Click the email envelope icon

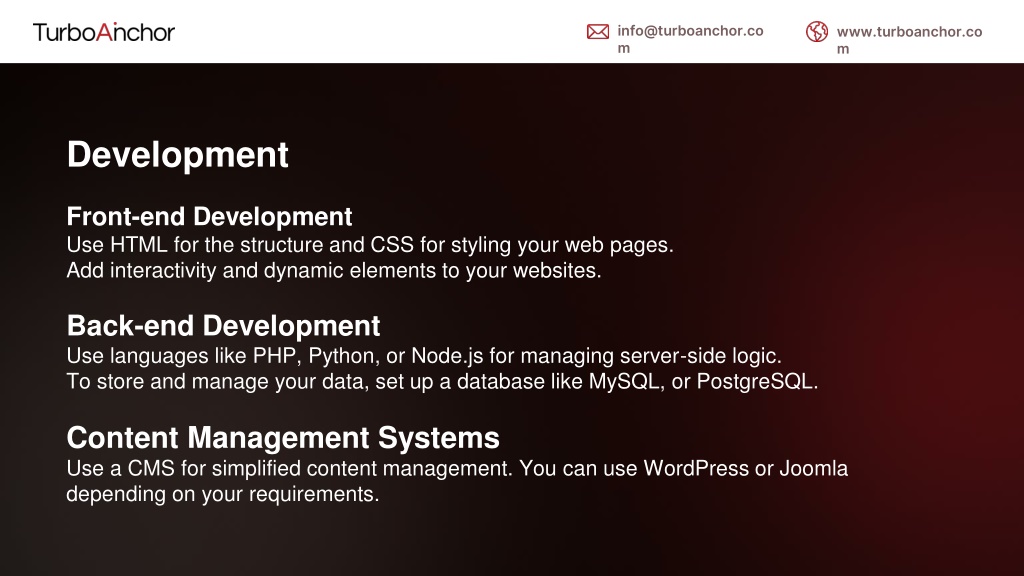pyautogui.click(x=598, y=31)
